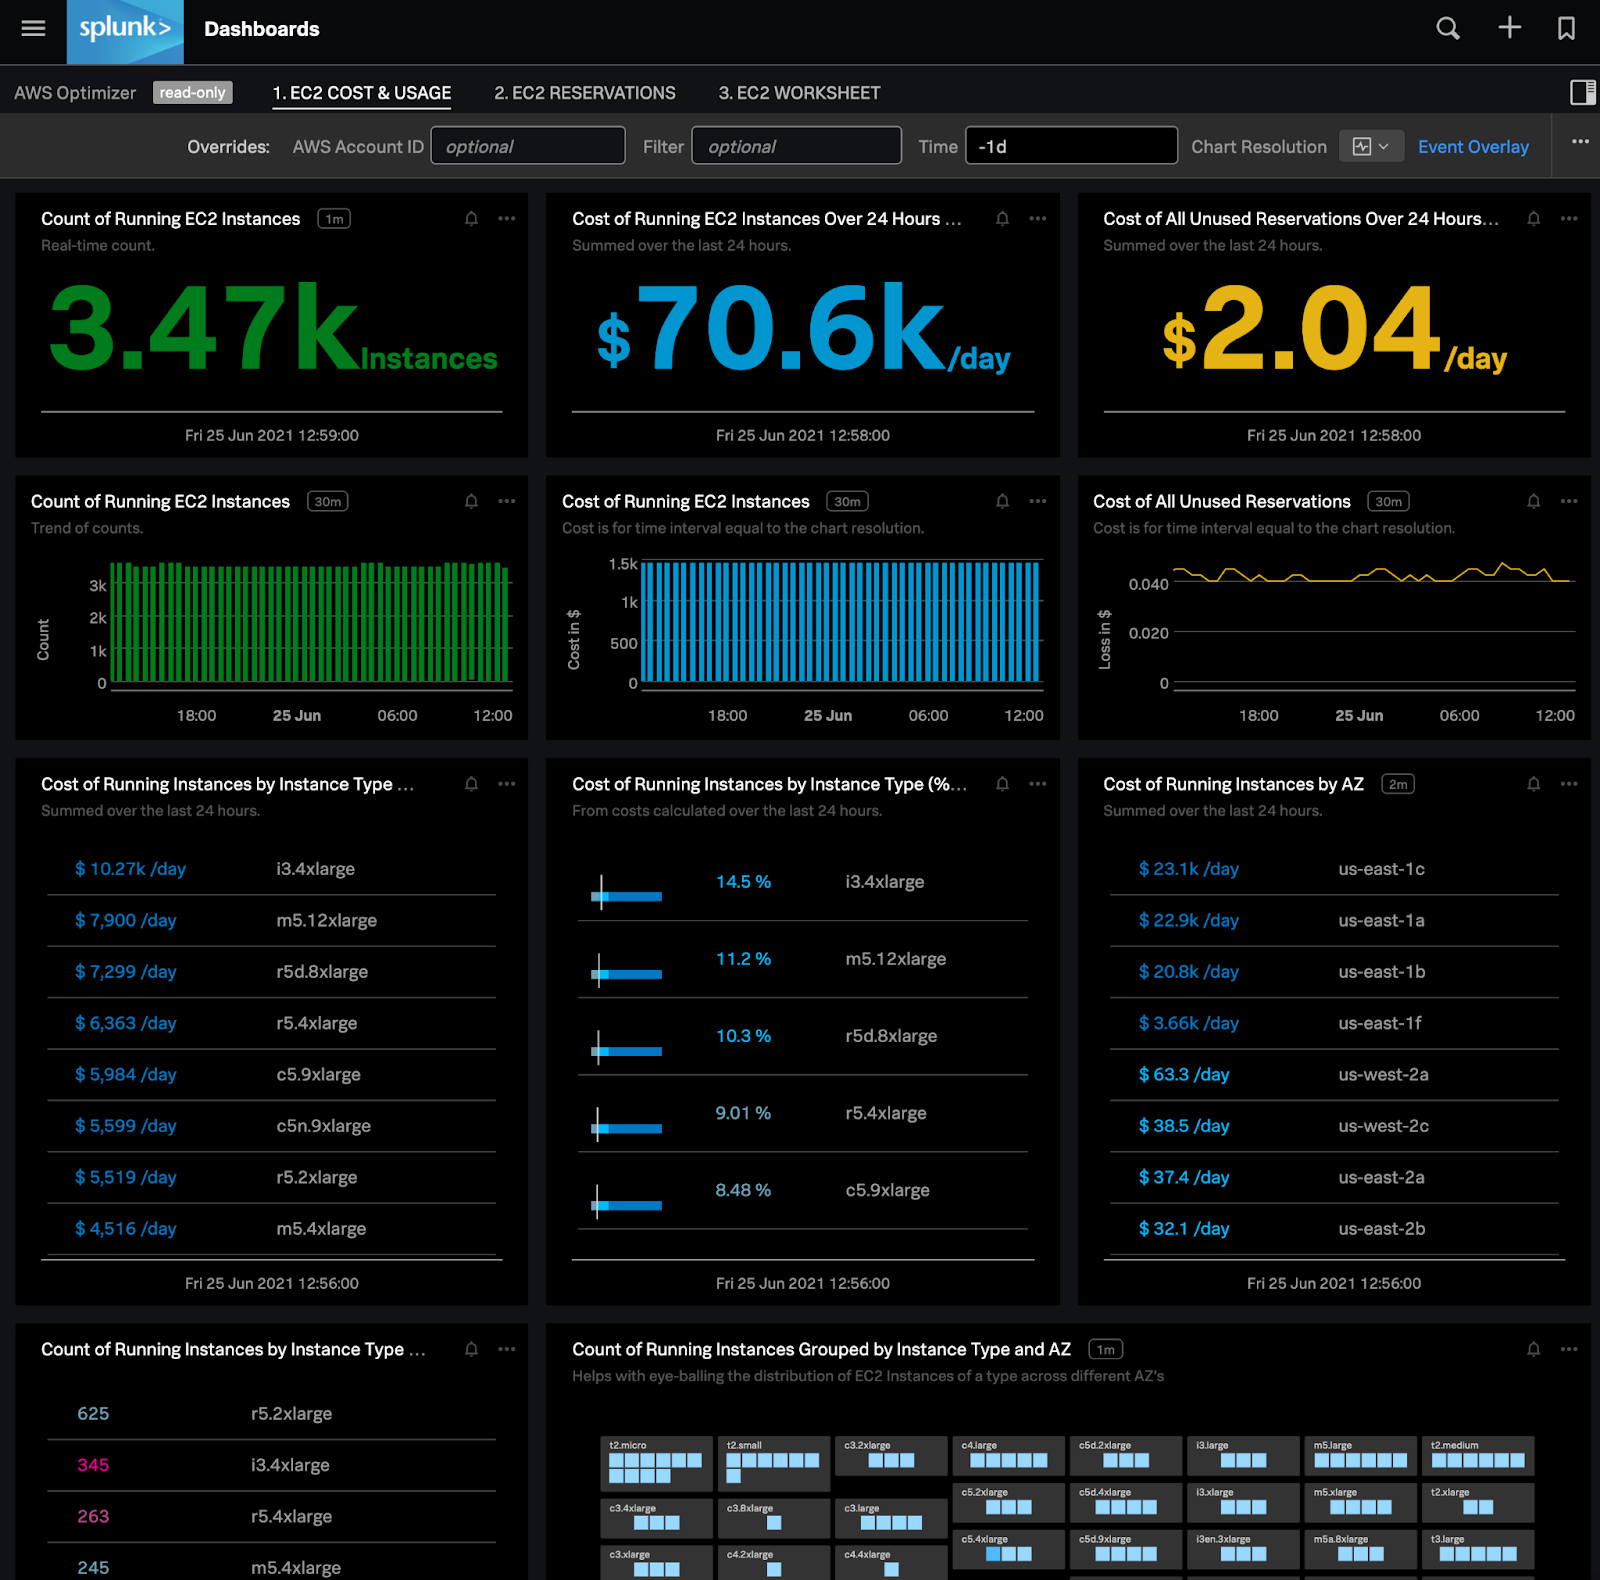Click the t2.medium heatmap tile
Viewport: 1600px width, 1580px height.
[1478, 1456]
